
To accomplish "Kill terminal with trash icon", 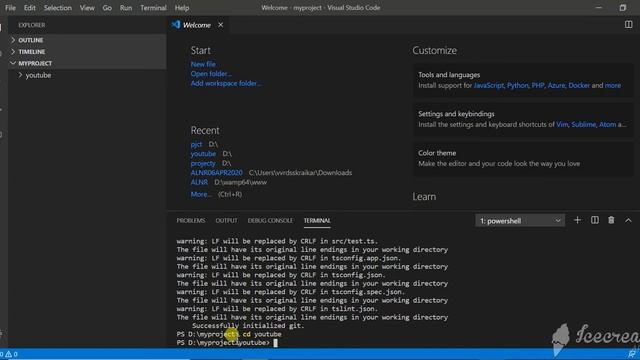I will tap(611, 220).
